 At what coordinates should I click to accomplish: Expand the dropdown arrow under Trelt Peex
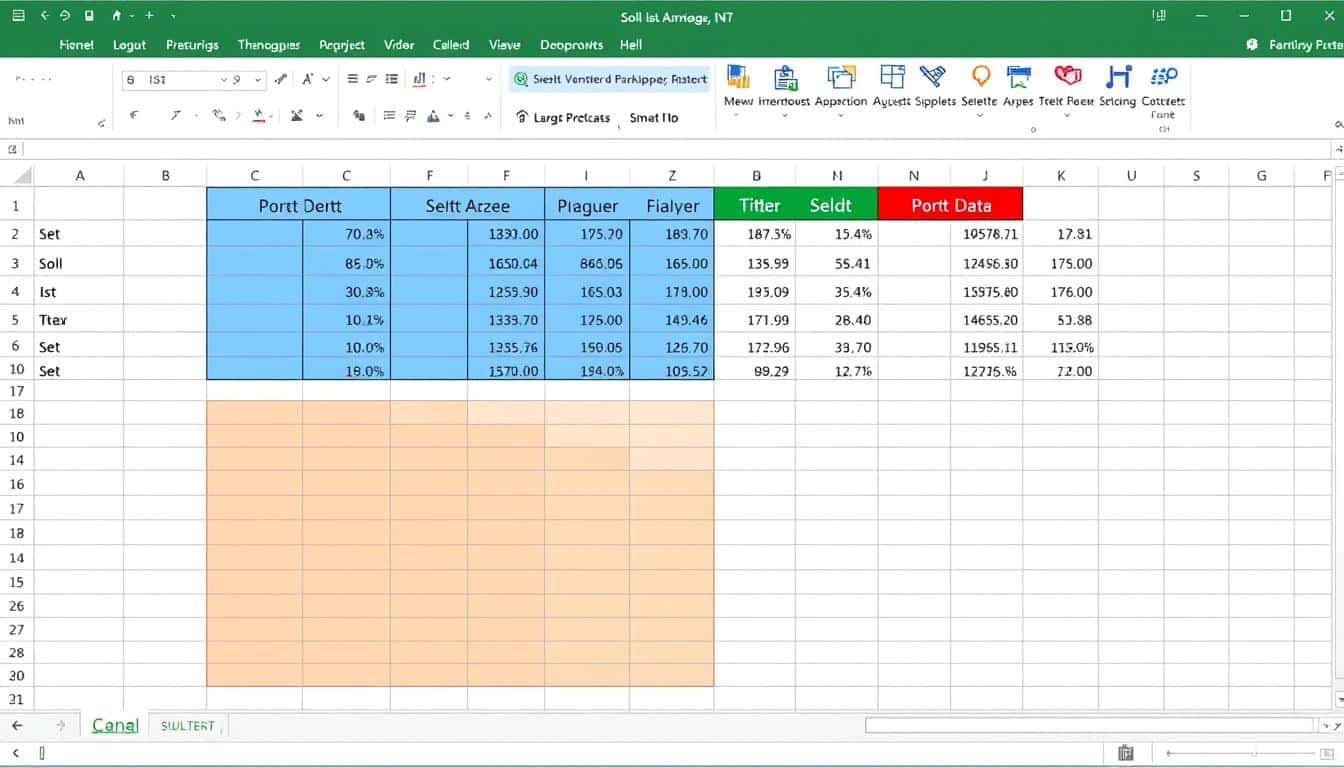(1066, 115)
